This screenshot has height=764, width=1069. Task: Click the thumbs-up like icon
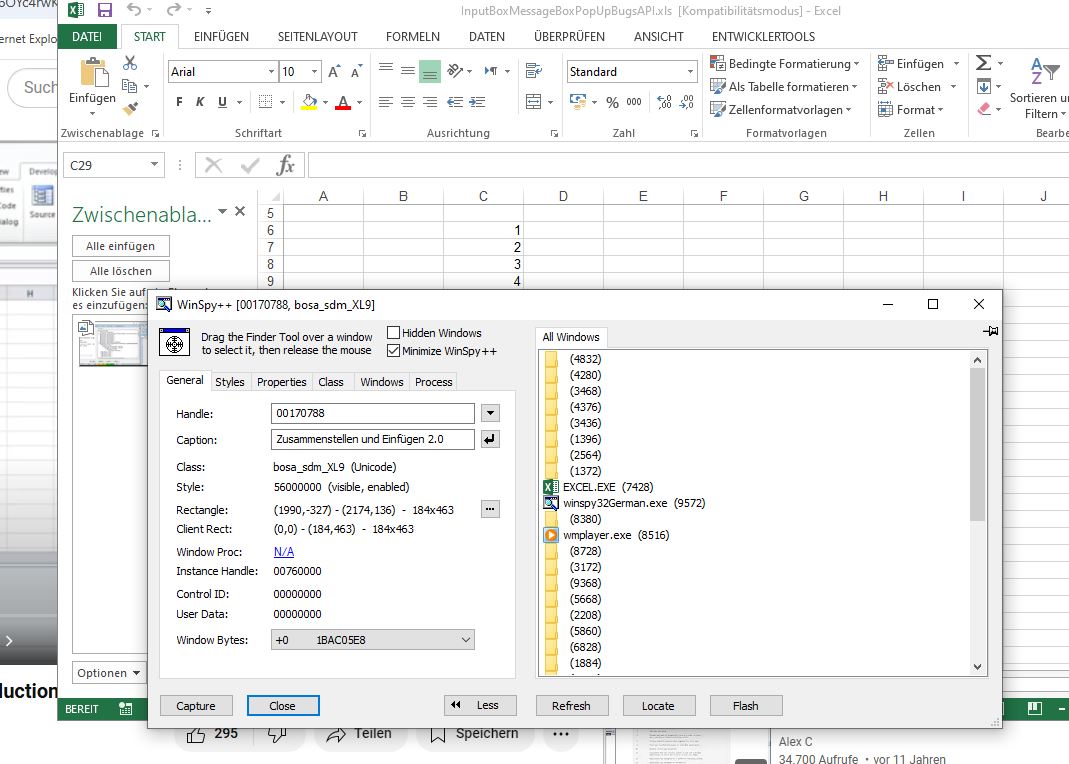(x=196, y=735)
